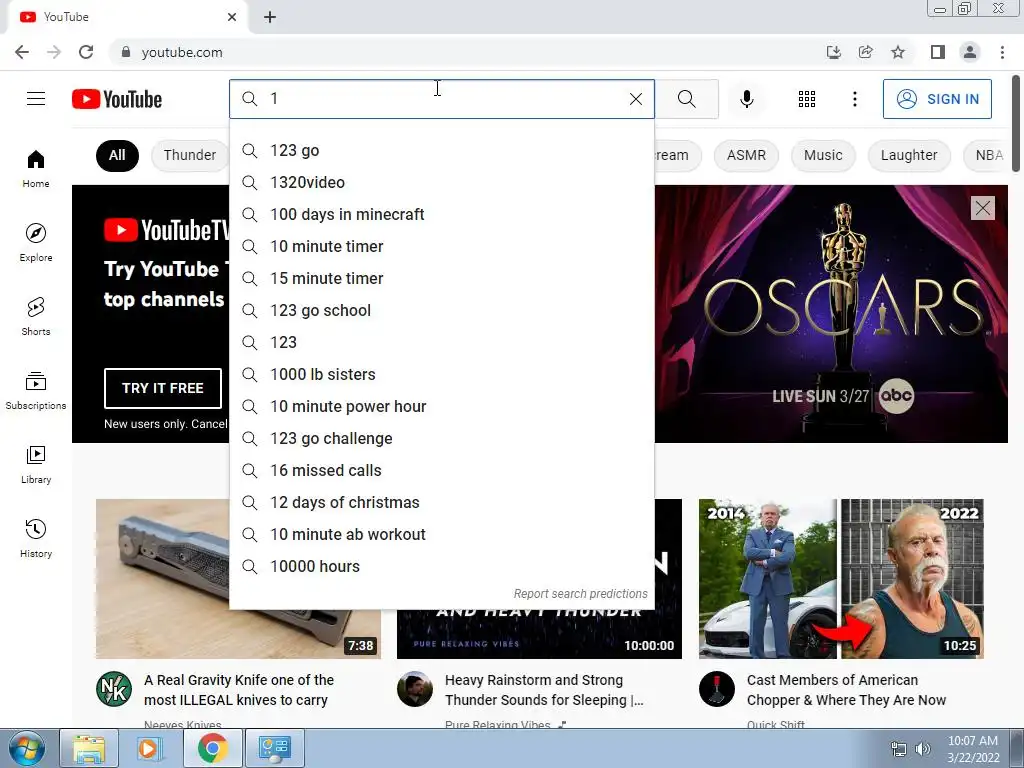Open a new browser tab
This screenshot has width=1024, height=768.
point(270,17)
